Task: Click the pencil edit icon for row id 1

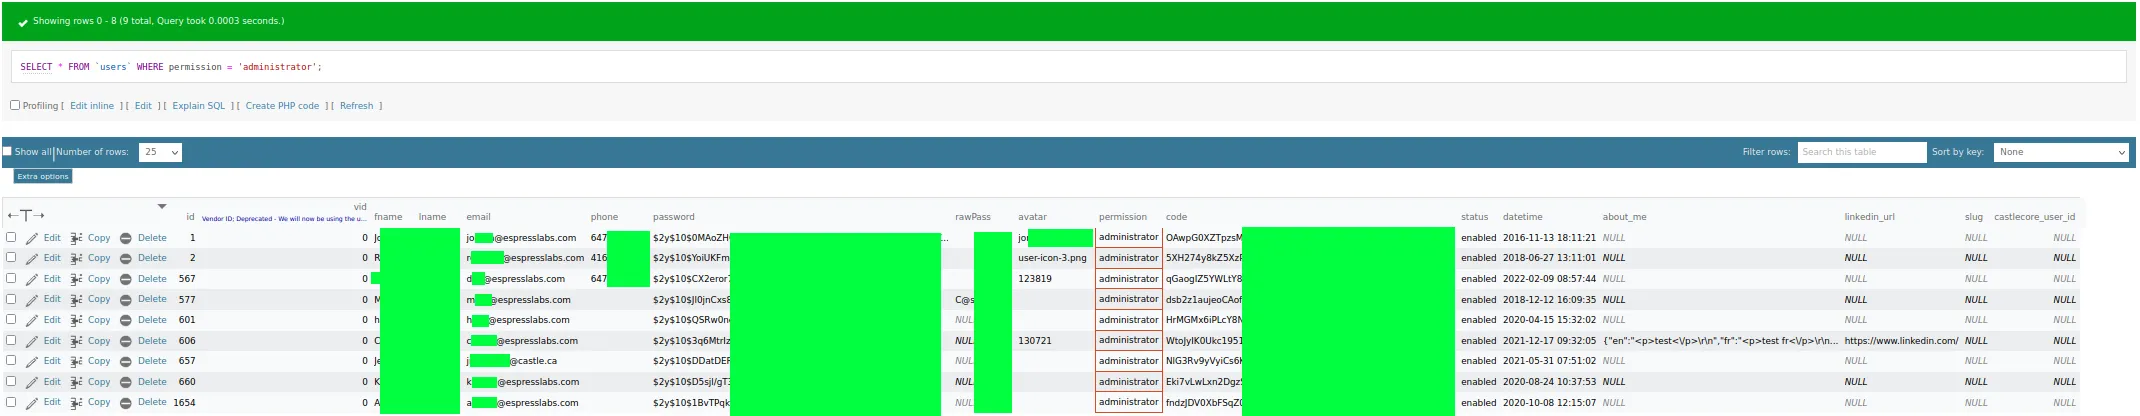Action: (32, 238)
